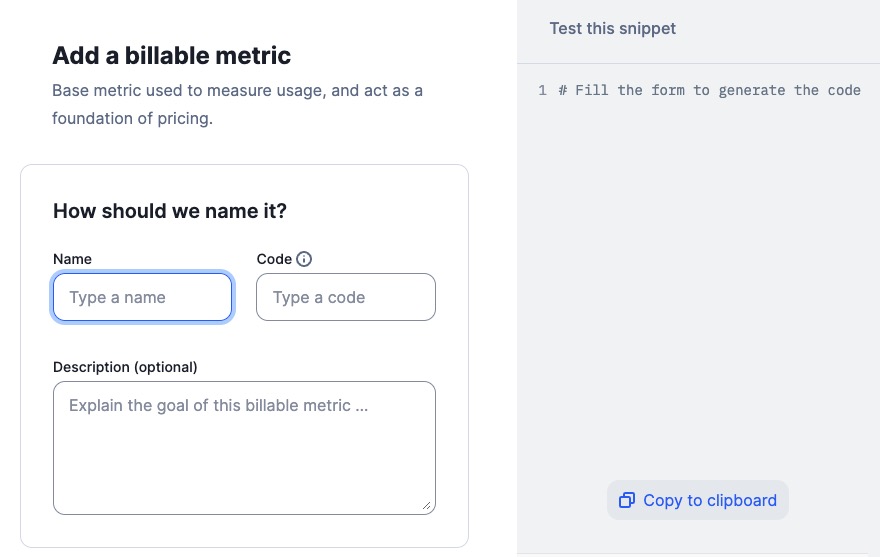The image size is (880, 557).
Task: Click the 'Base metric used to measure usage' subtitle
Action: pyautogui.click(x=237, y=91)
